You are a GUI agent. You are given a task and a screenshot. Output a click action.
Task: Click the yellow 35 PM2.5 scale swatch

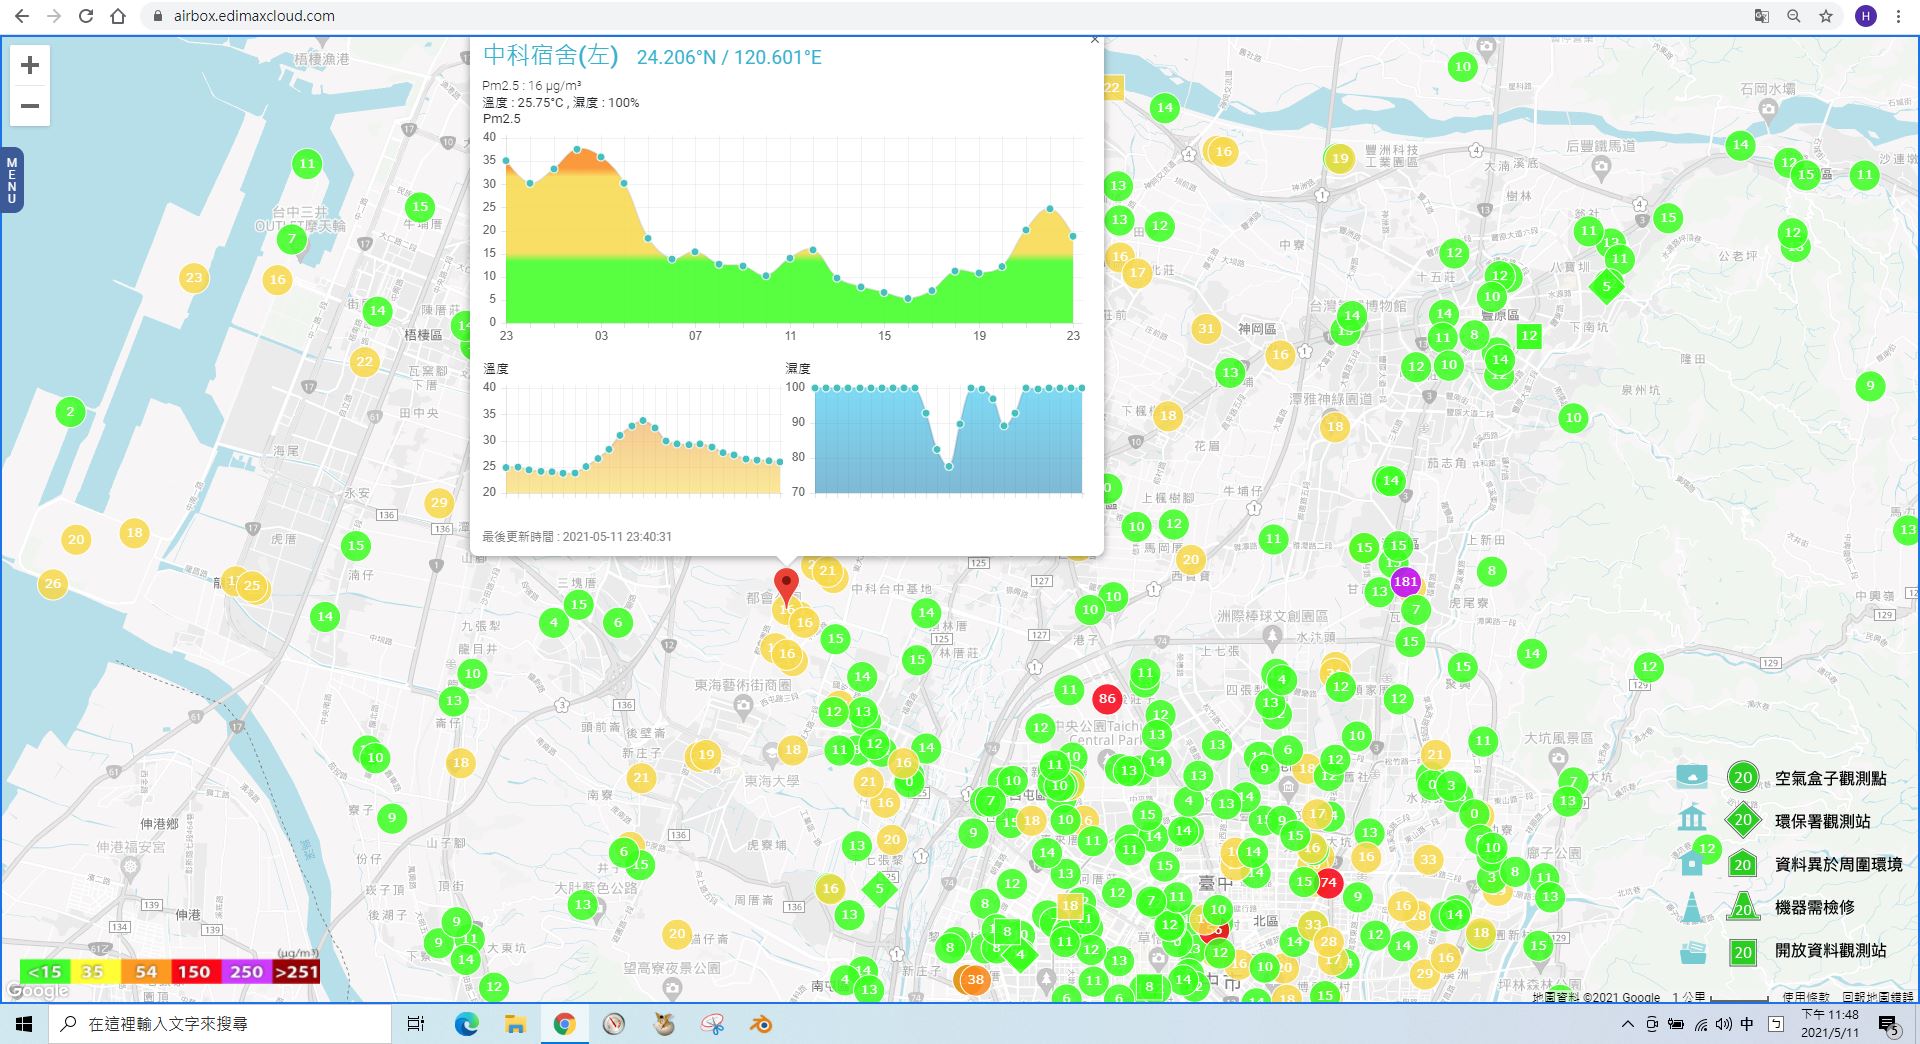click(x=95, y=972)
